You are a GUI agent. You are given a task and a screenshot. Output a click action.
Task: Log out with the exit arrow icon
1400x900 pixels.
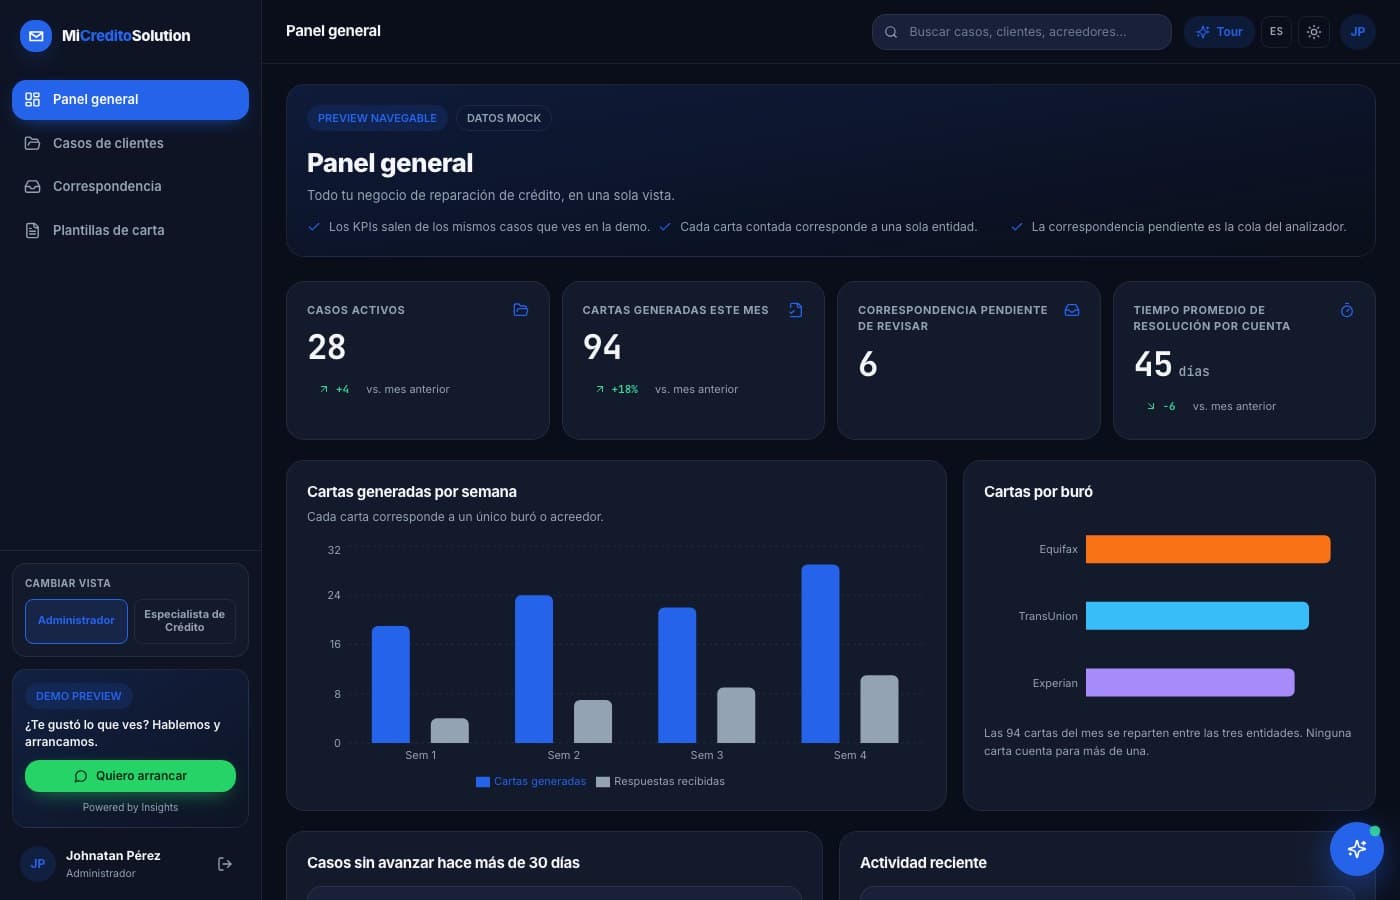pos(225,864)
